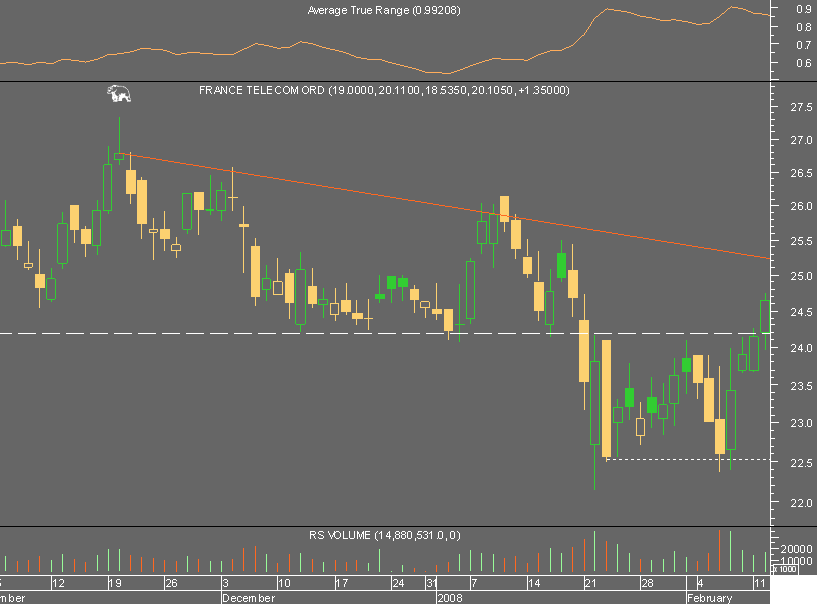Click the 31 date label on the time axis

(x=431, y=583)
